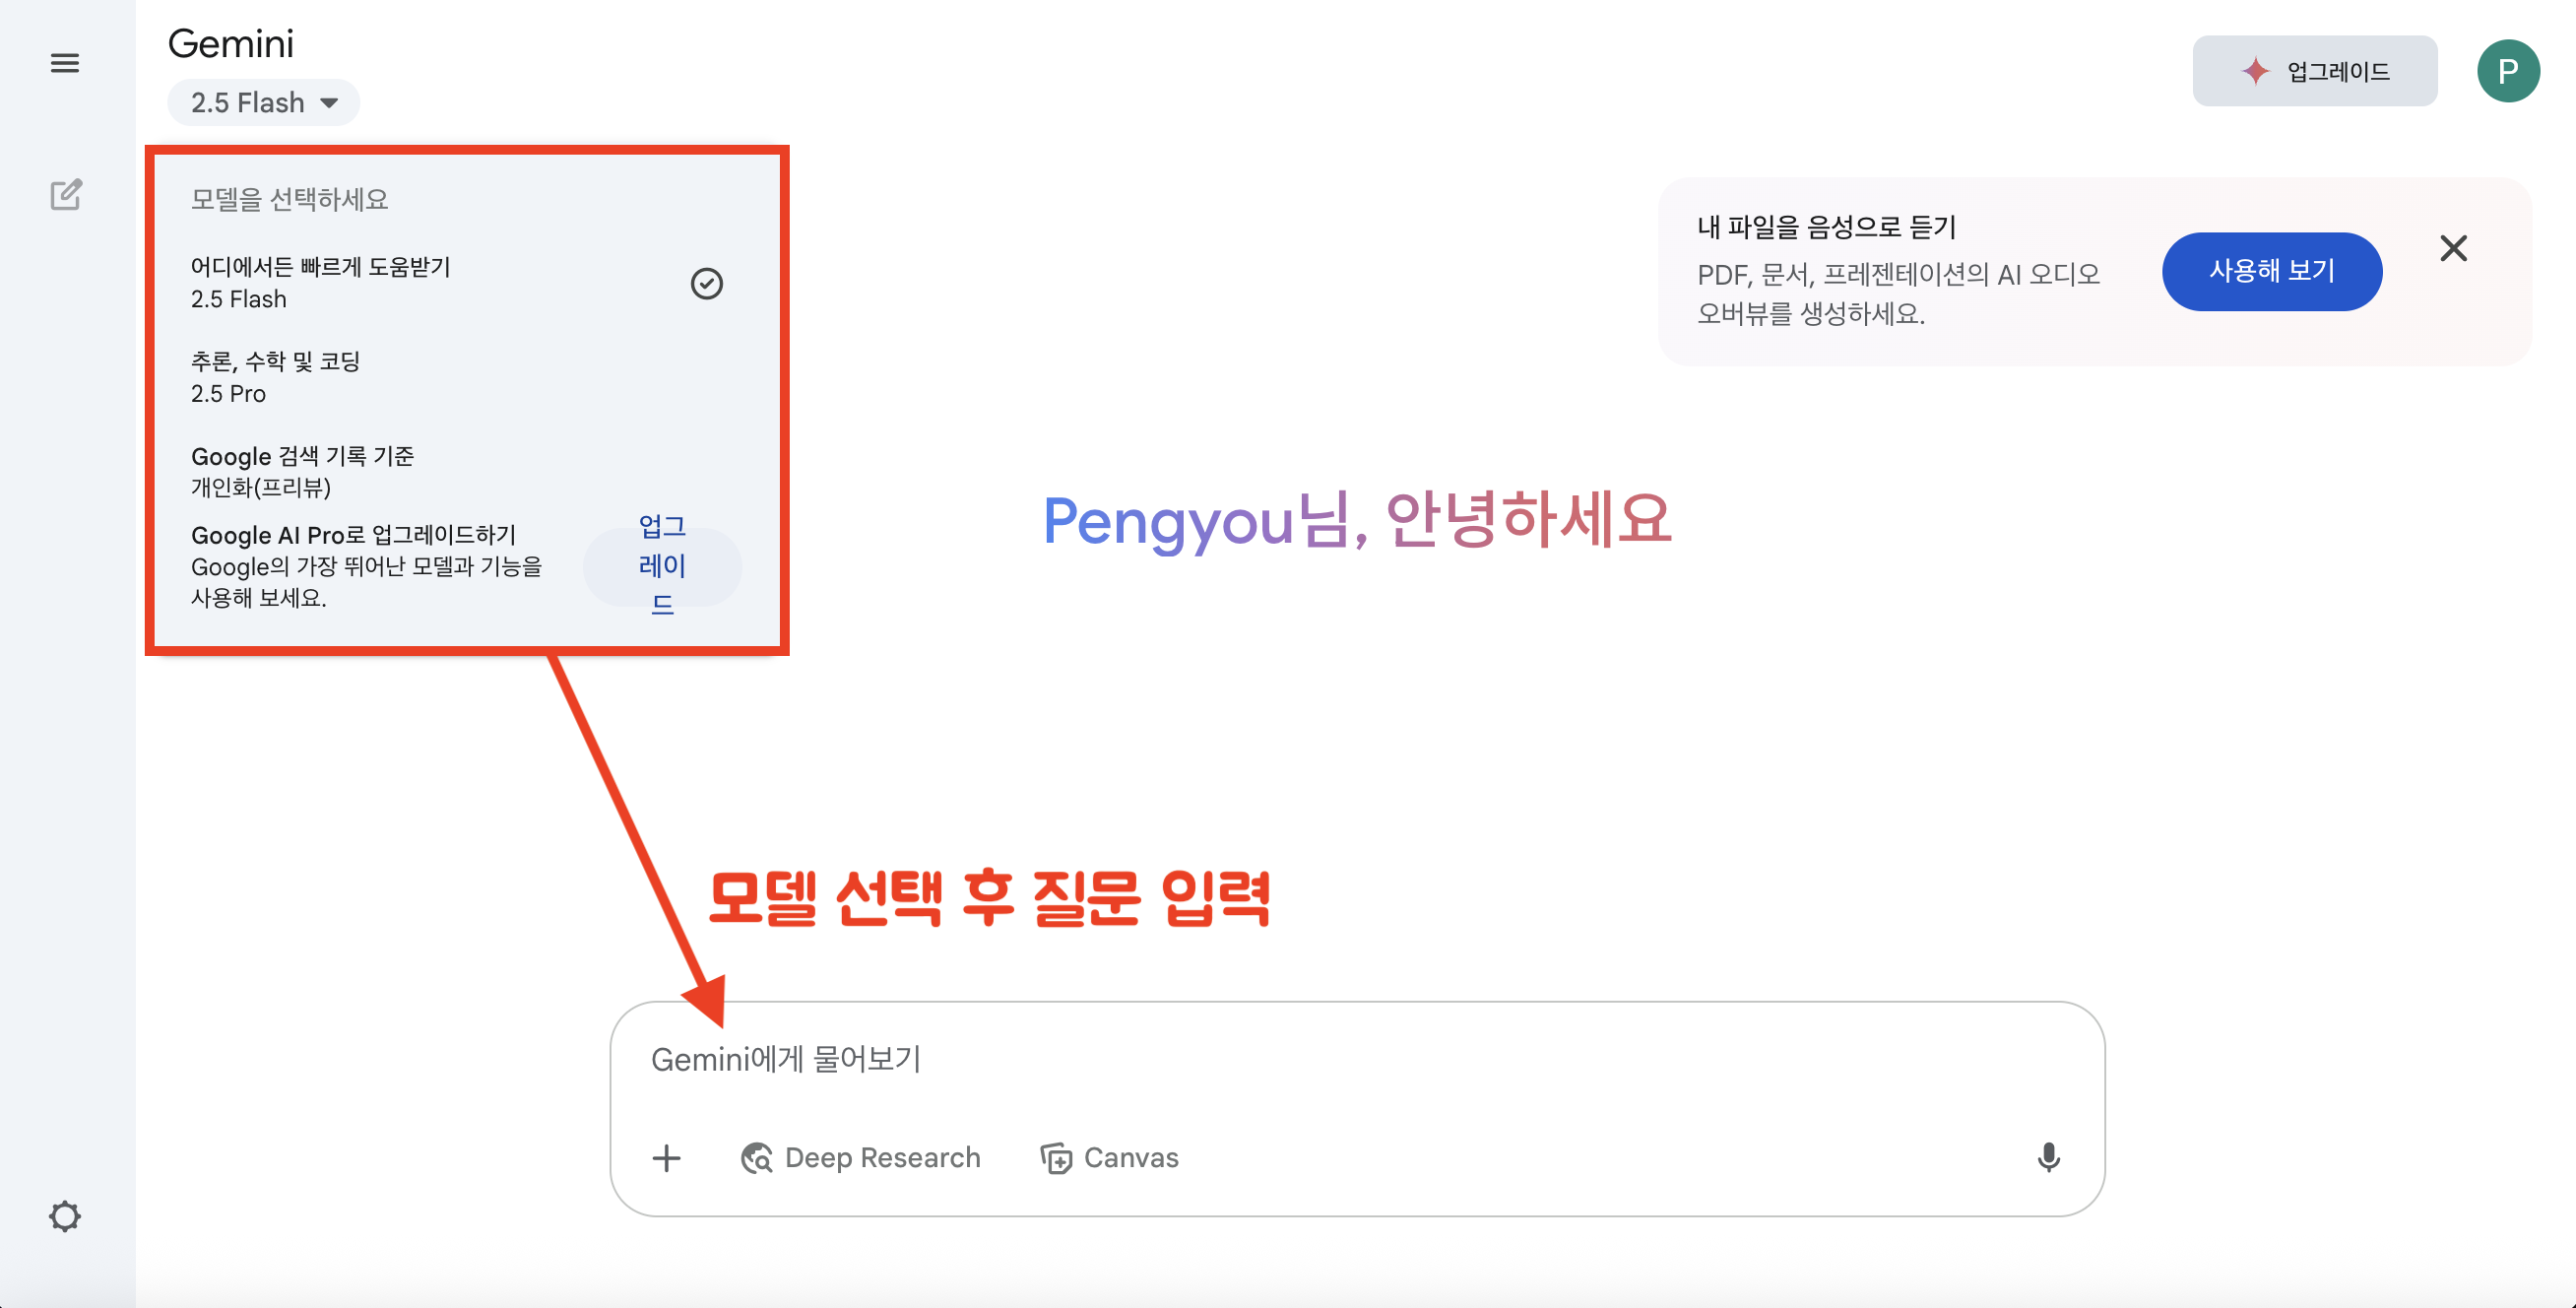The width and height of the screenshot is (2576, 1308).
Task: Click the Gemini에게 물어보기 input field
Action: click(1356, 1059)
